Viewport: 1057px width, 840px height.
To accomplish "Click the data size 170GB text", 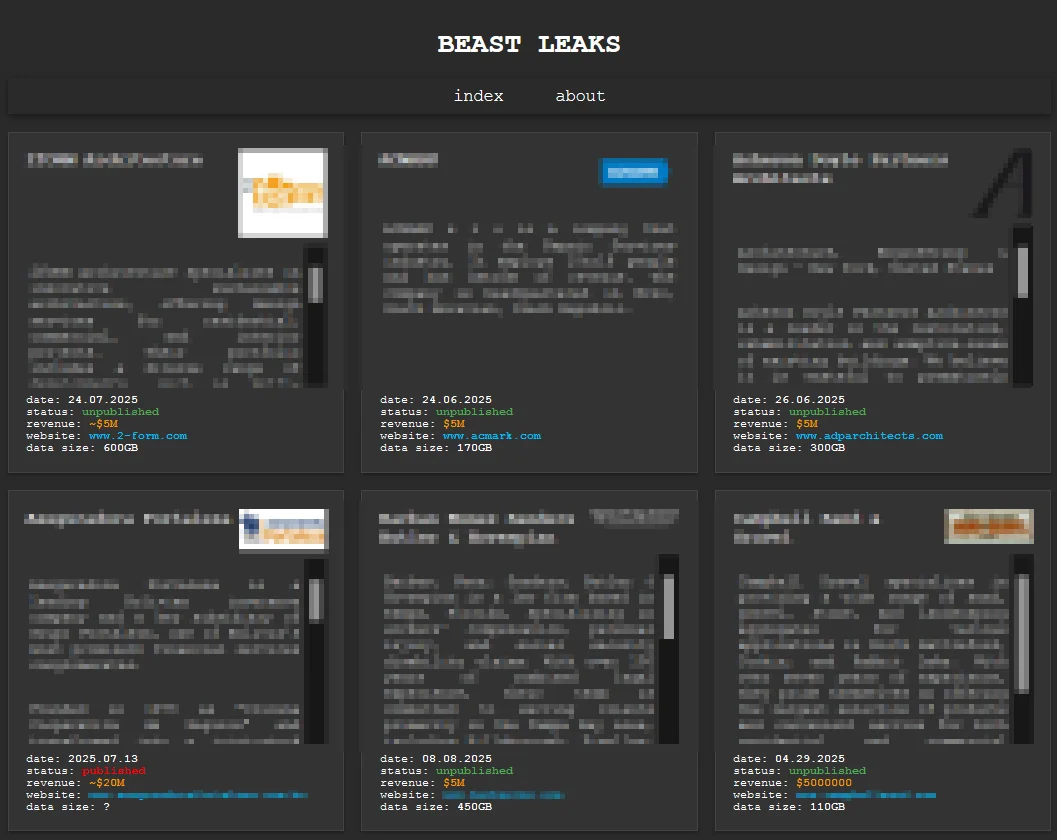I will (x=435, y=448).
